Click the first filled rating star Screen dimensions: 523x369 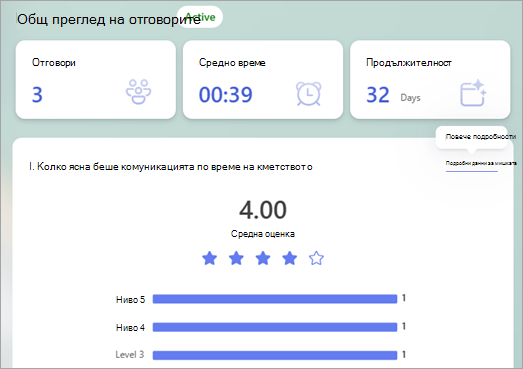[x=209, y=258]
